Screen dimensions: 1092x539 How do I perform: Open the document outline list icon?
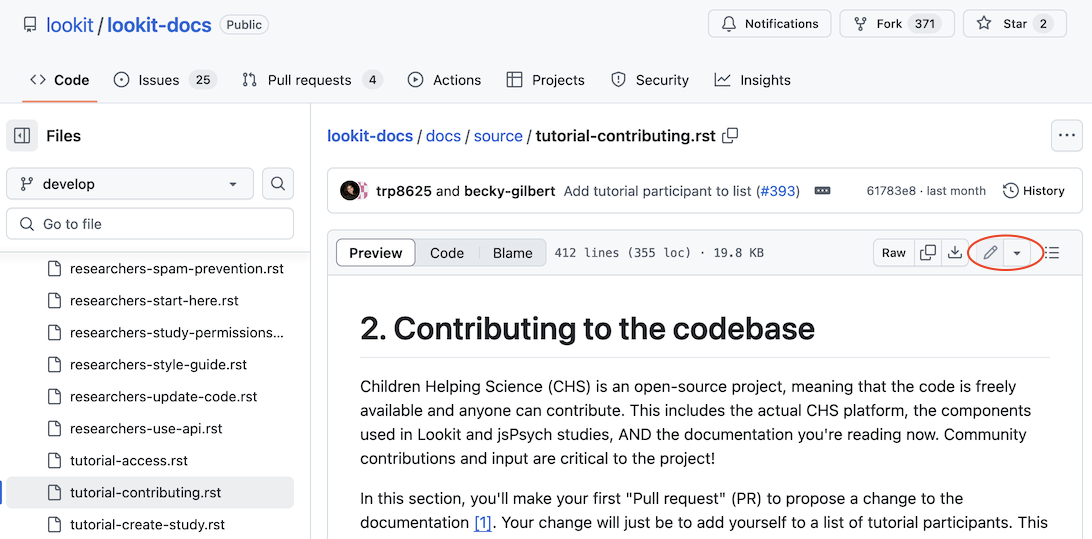[1052, 253]
